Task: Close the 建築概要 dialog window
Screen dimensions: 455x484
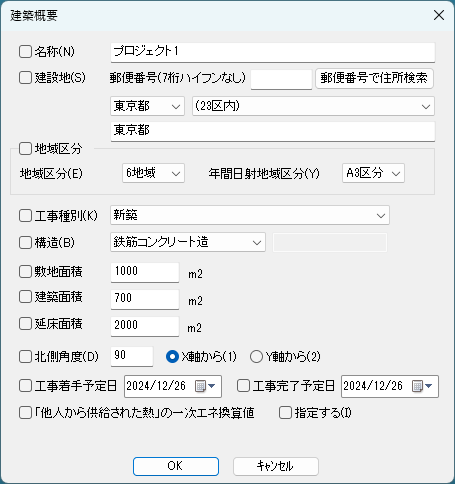Action: coord(439,15)
